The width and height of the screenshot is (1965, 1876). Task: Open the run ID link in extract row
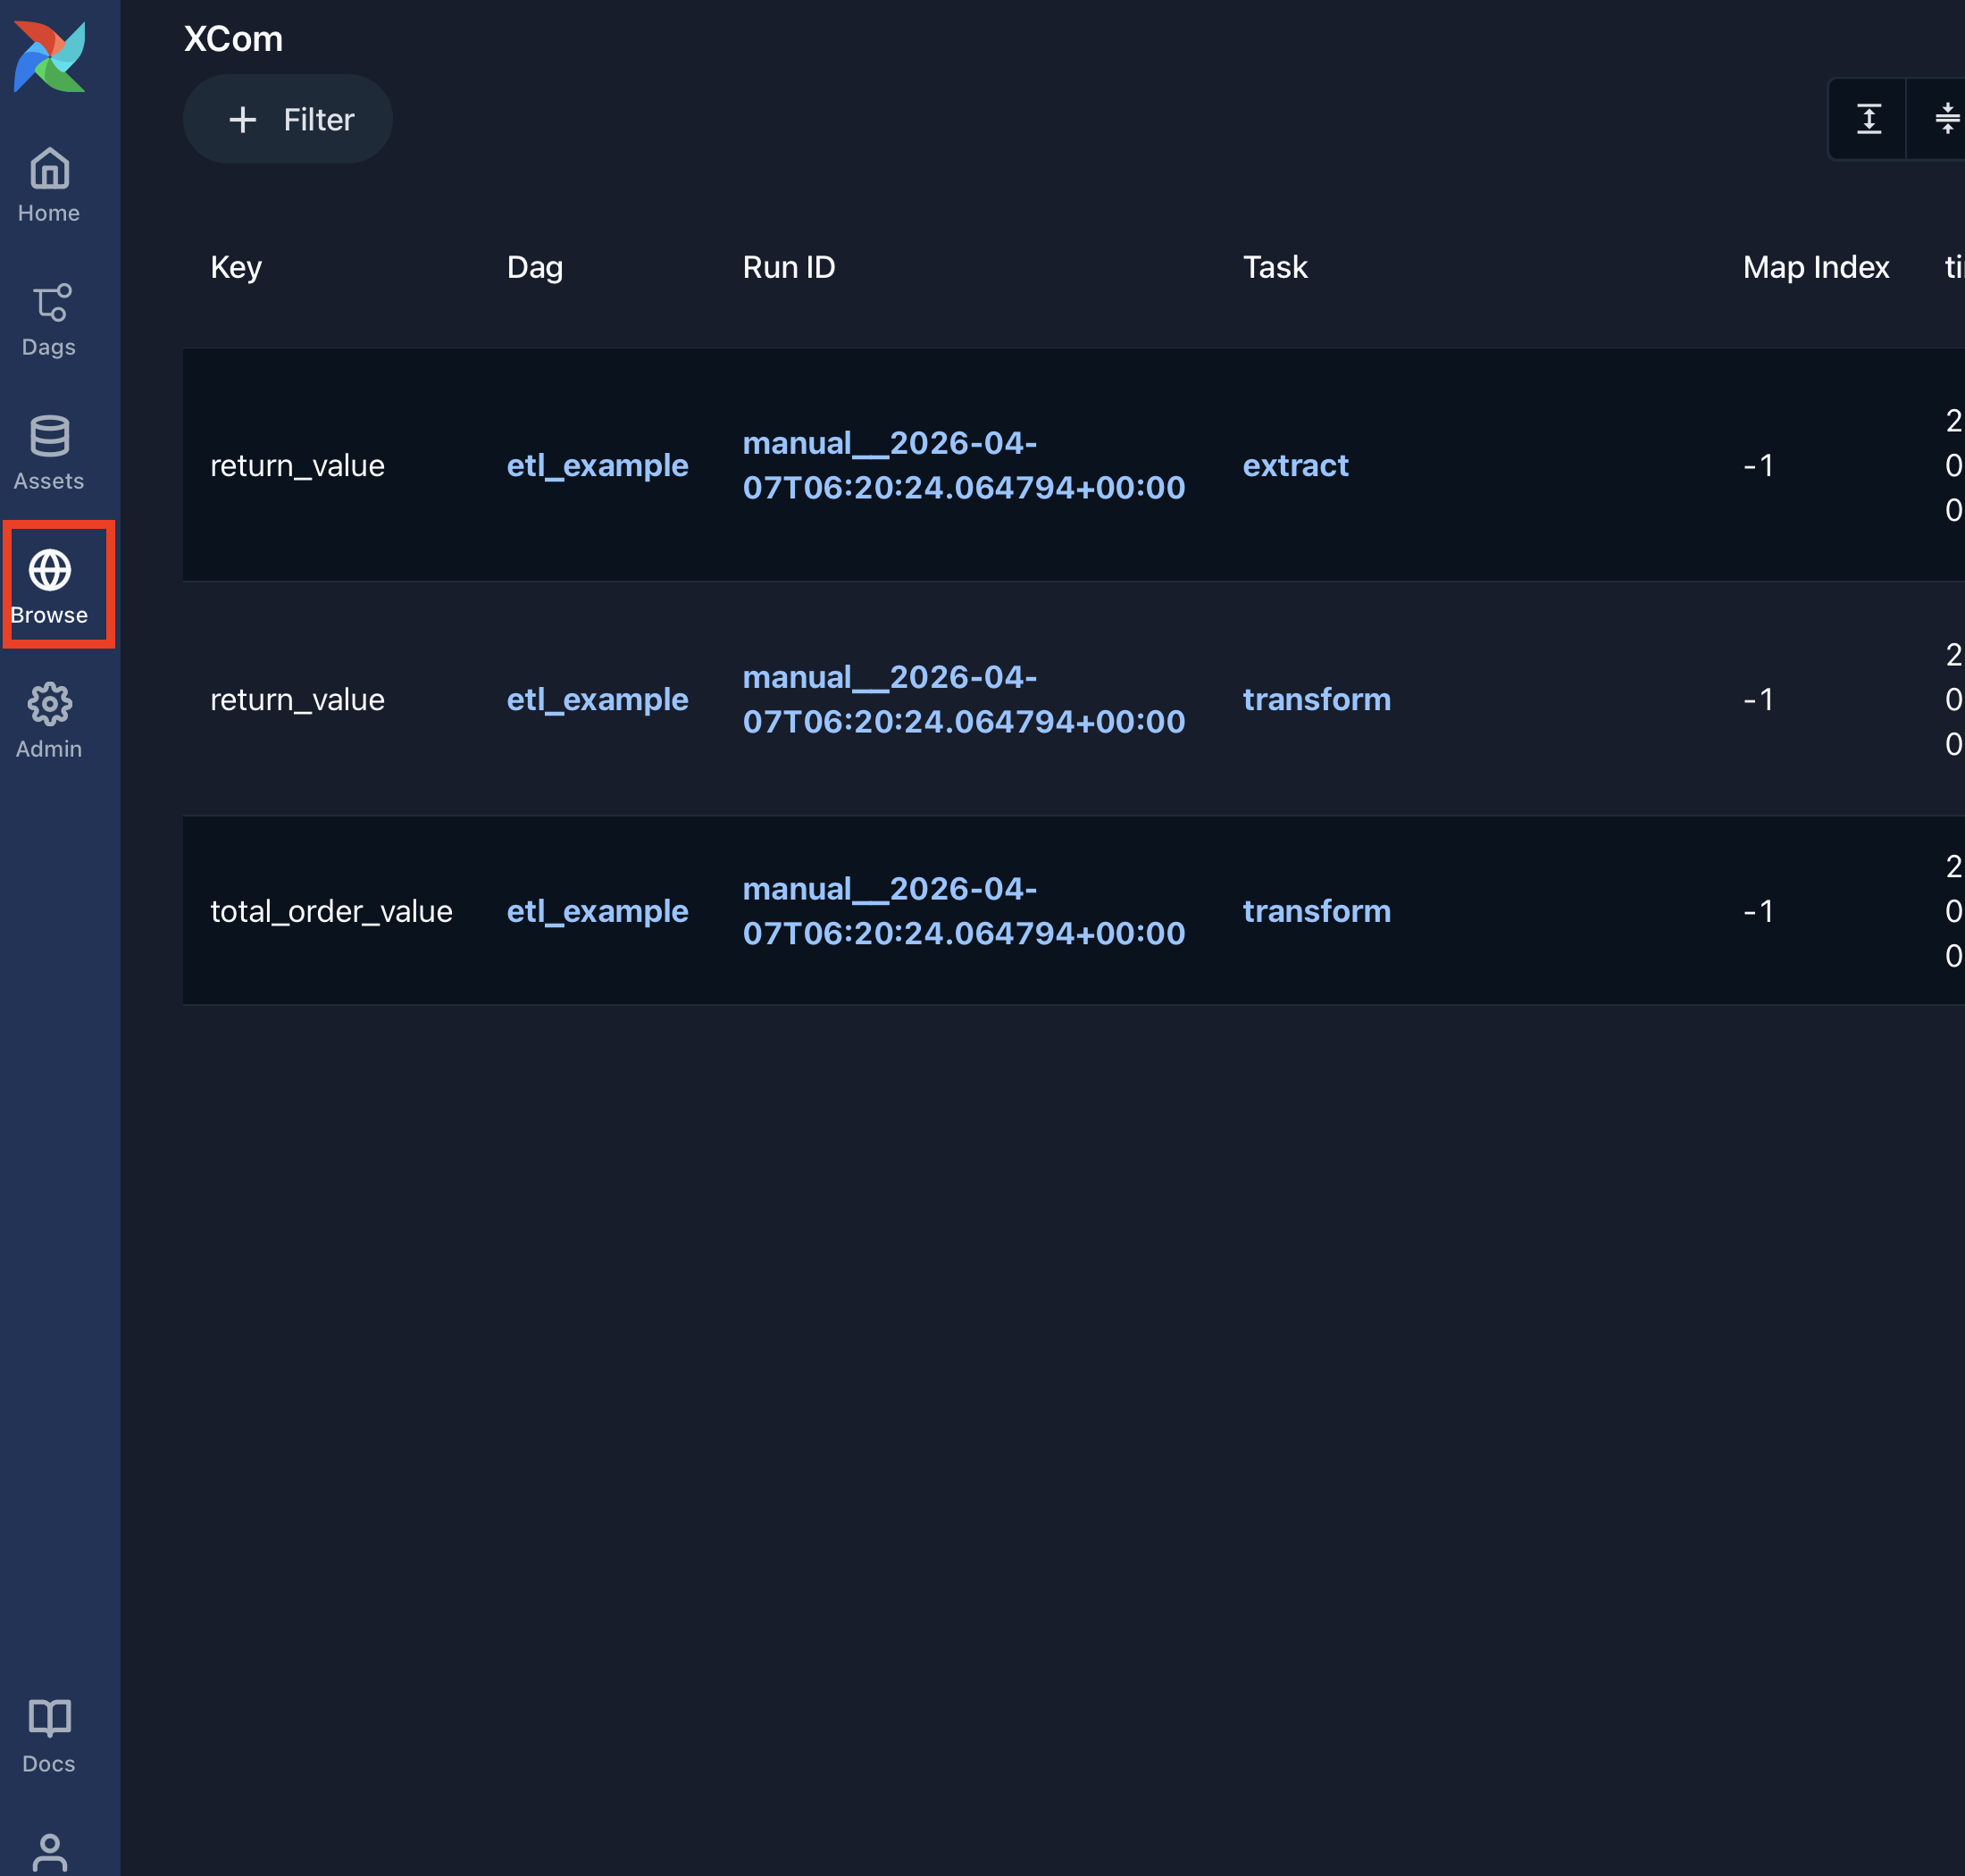click(964, 465)
